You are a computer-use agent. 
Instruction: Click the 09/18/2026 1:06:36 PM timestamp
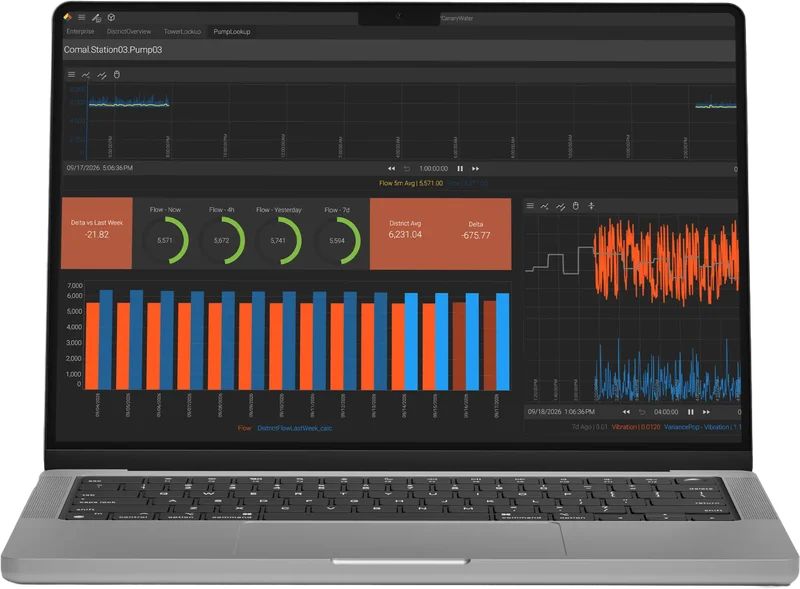[561, 411]
